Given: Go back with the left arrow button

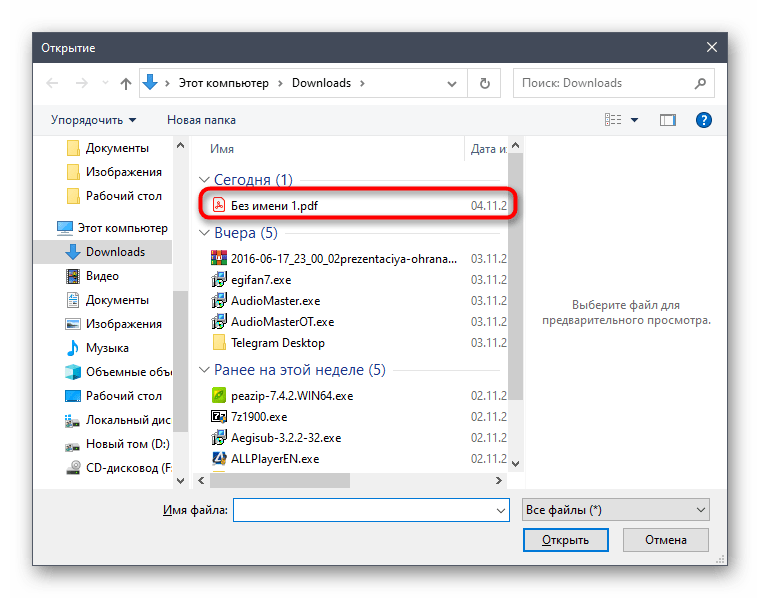Looking at the screenshot, I should 52,83.
